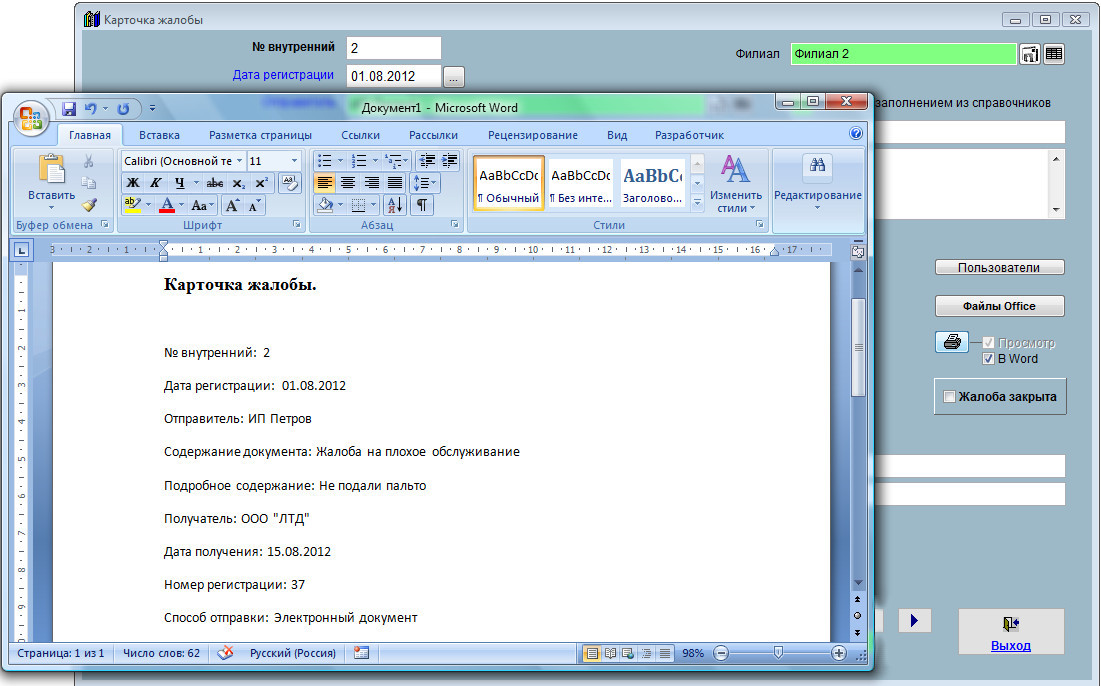
Task: Open the font name dropdown Calibri
Action: [x=239, y=161]
